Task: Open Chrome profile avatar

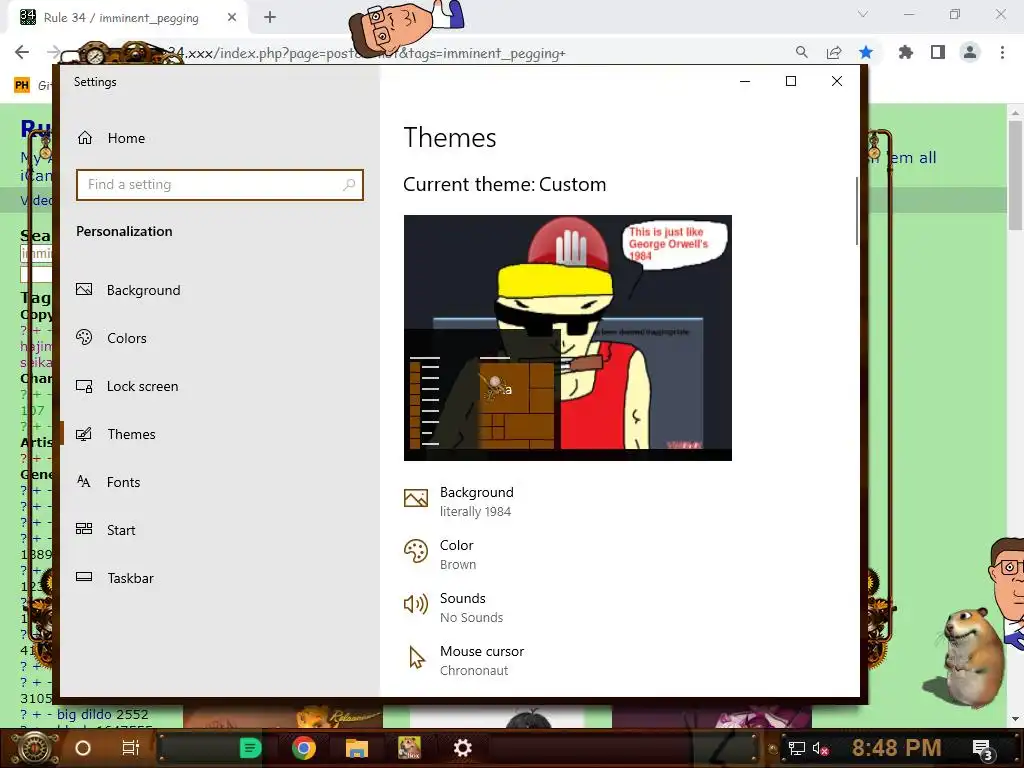Action: [x=970, y=53]
